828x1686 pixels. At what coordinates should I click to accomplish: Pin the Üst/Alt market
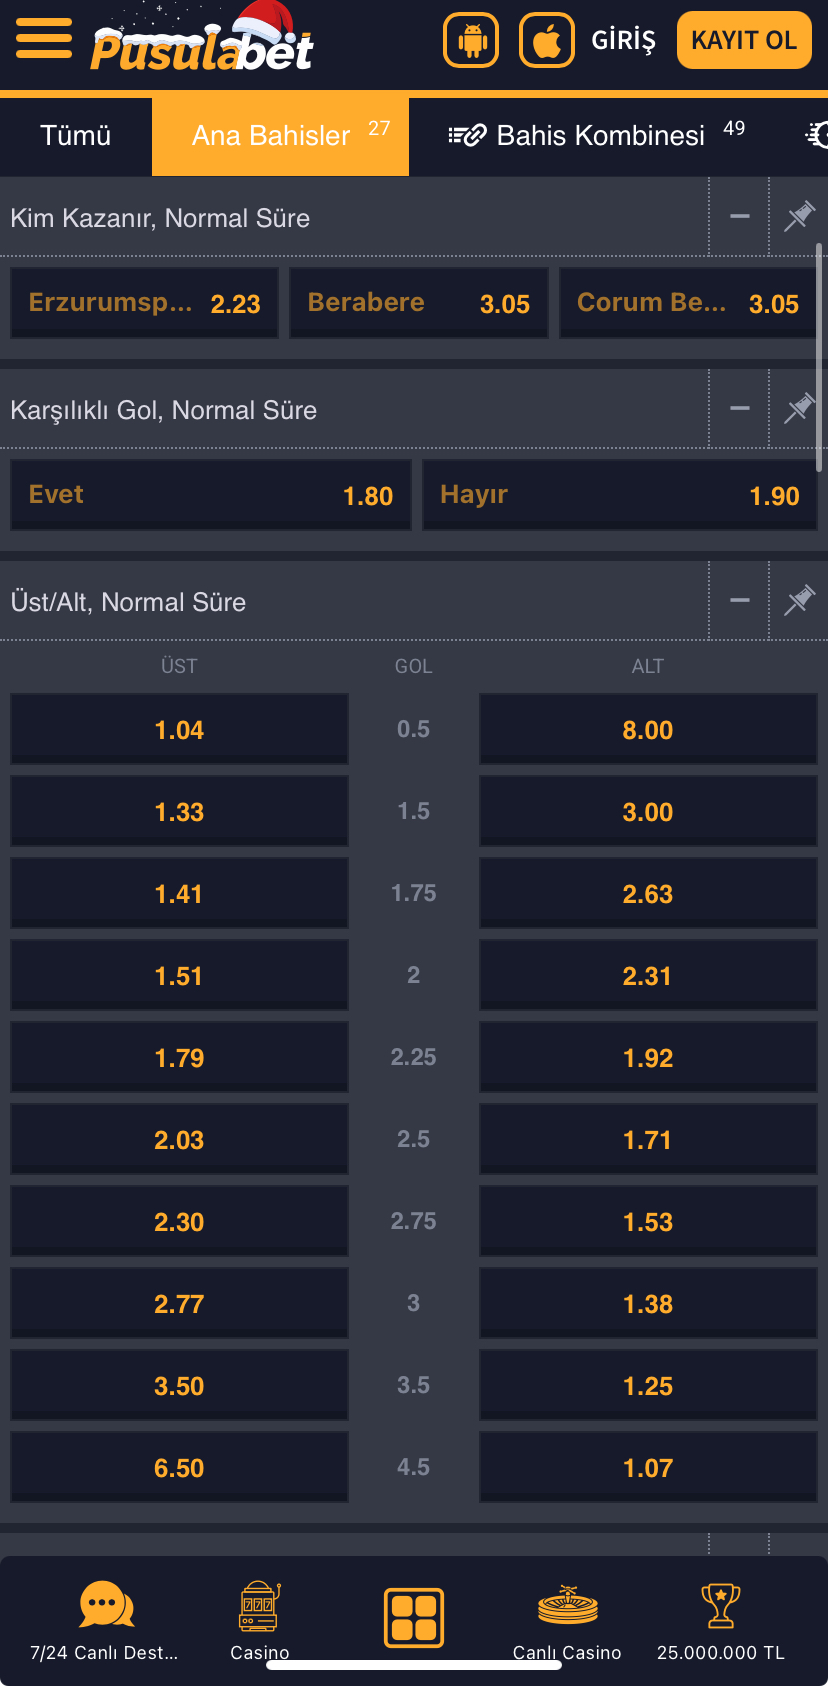coord(799,600)
